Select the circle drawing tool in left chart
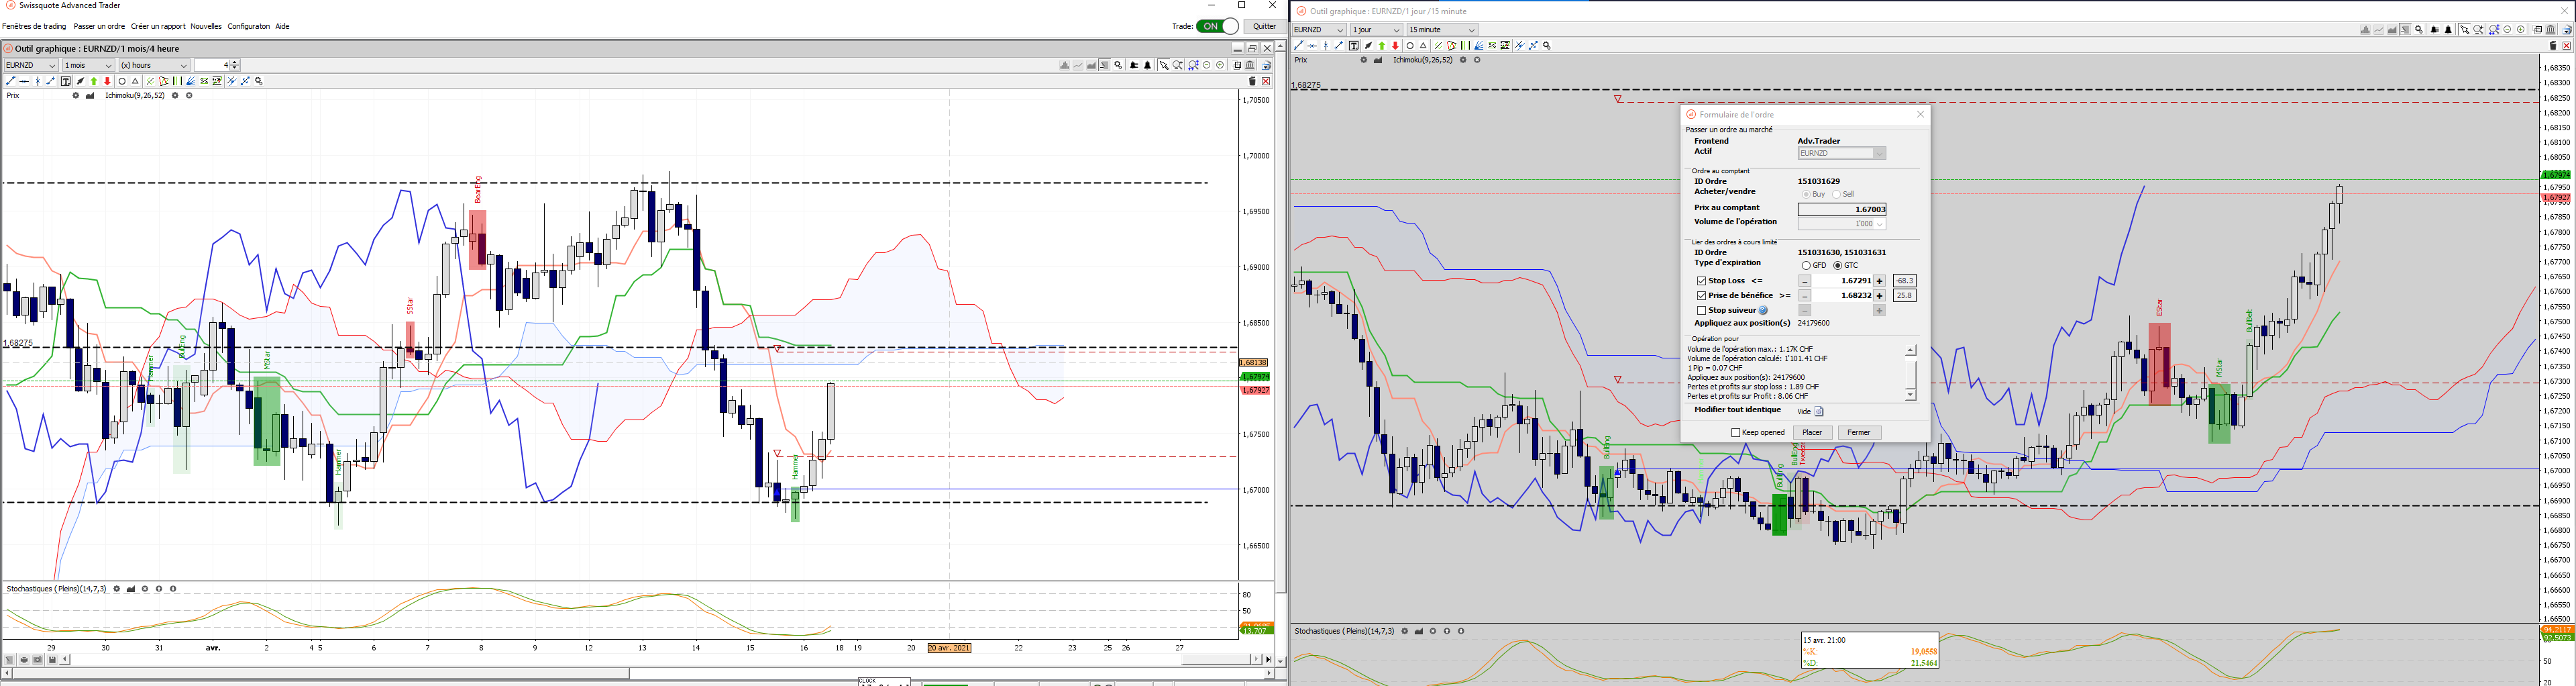Viewport: 2576px width, 686px height. (122, 81)
